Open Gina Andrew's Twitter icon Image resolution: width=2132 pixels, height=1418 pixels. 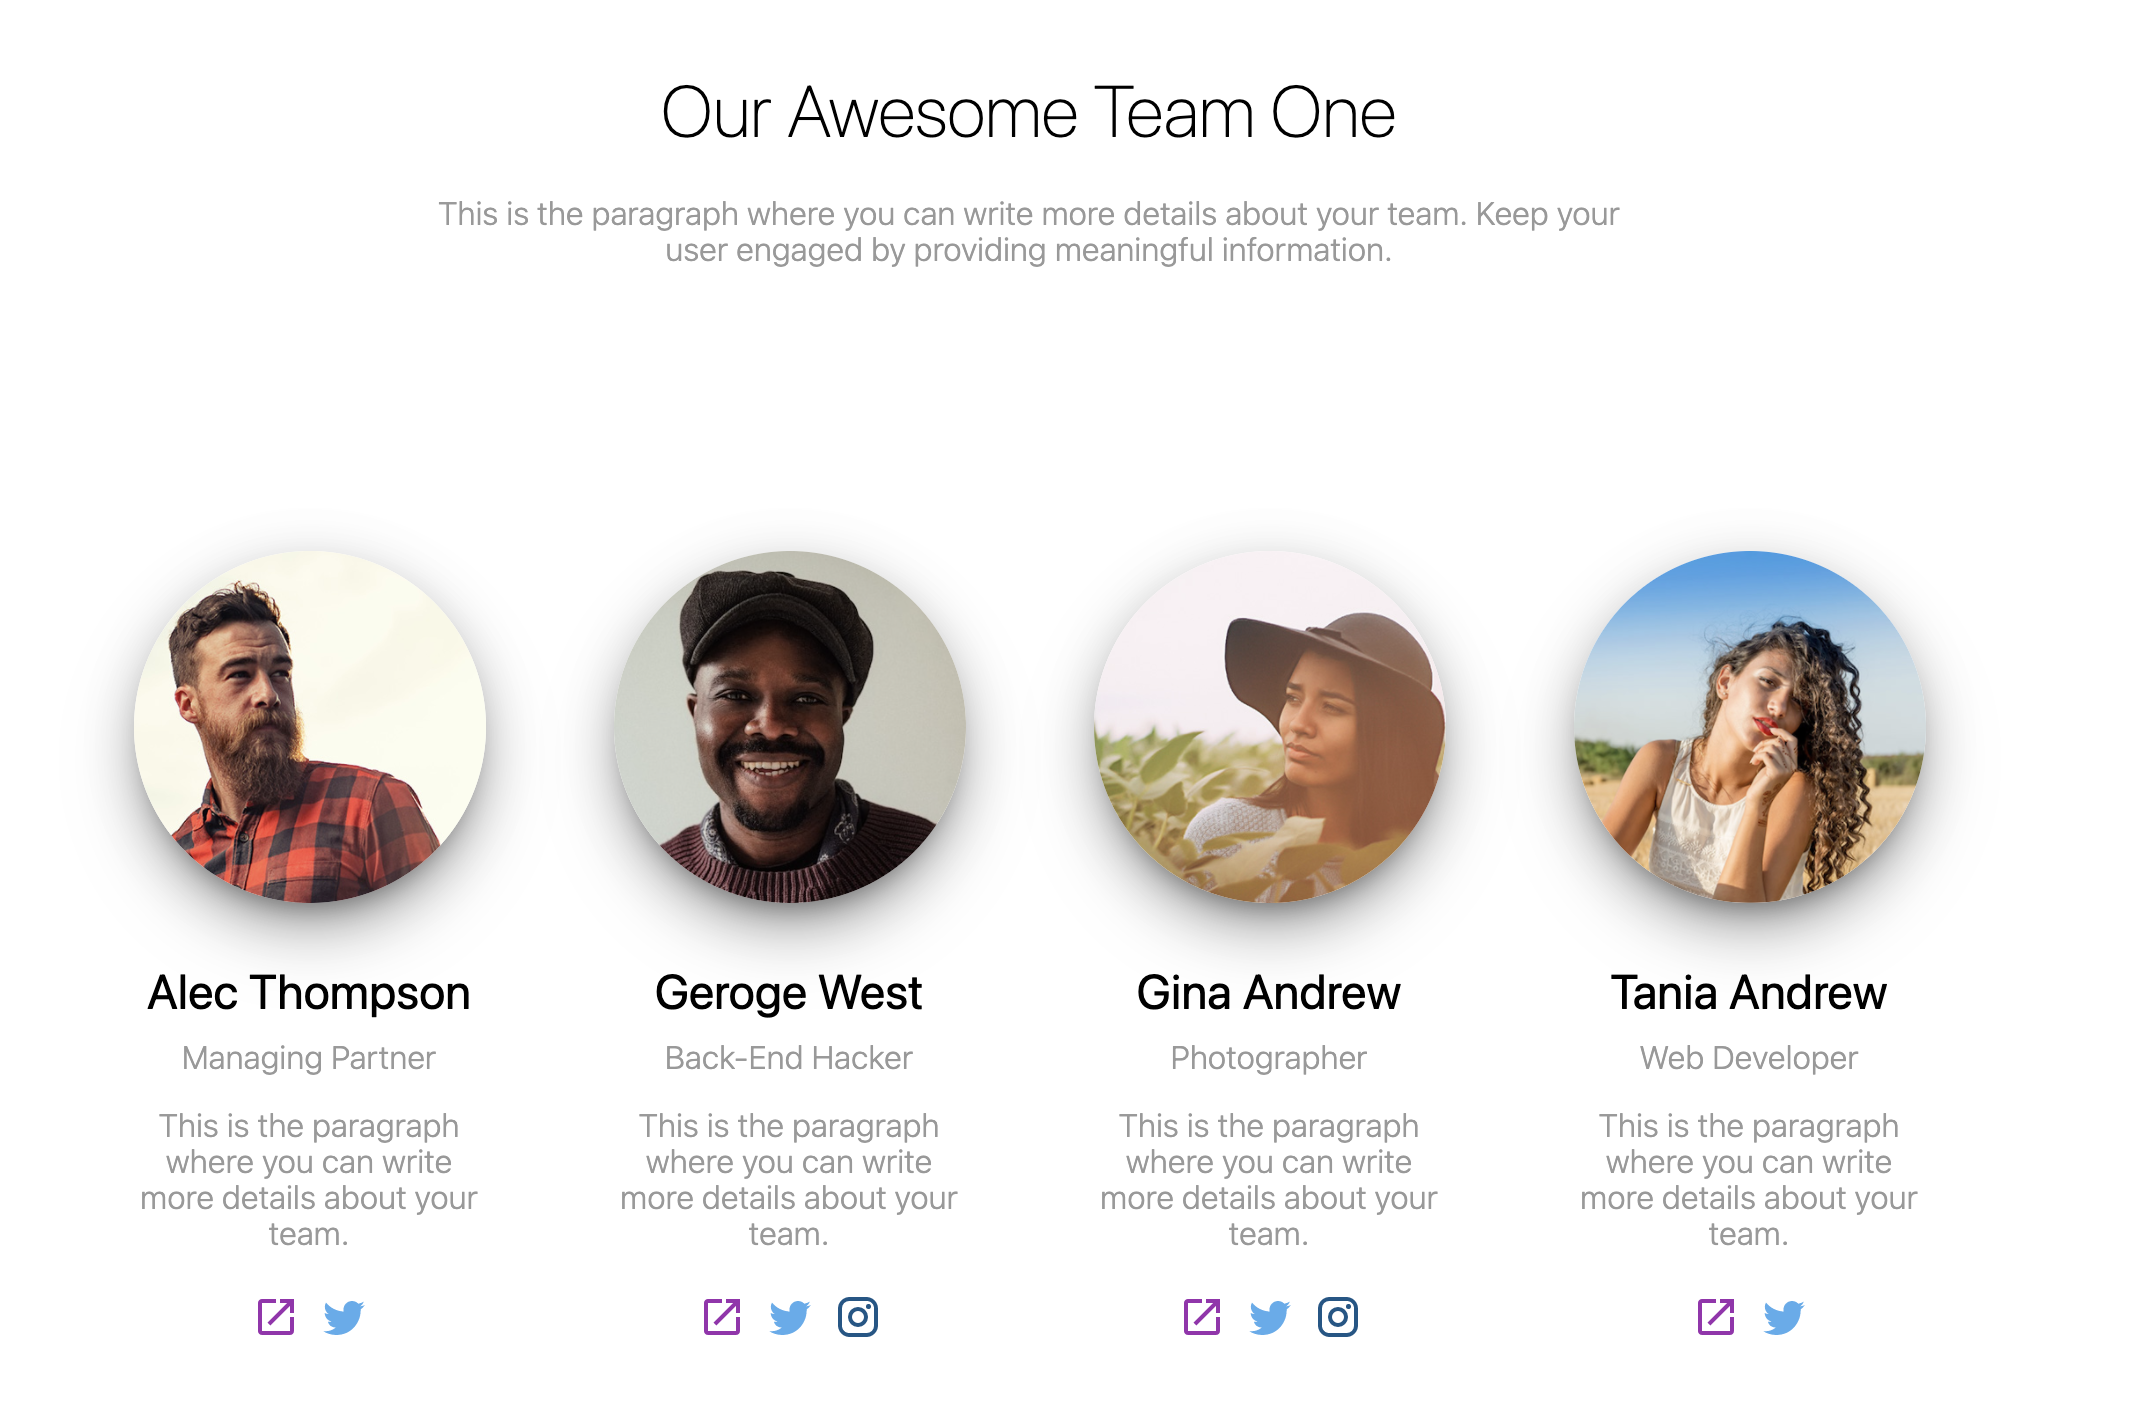(1270, 1317)
